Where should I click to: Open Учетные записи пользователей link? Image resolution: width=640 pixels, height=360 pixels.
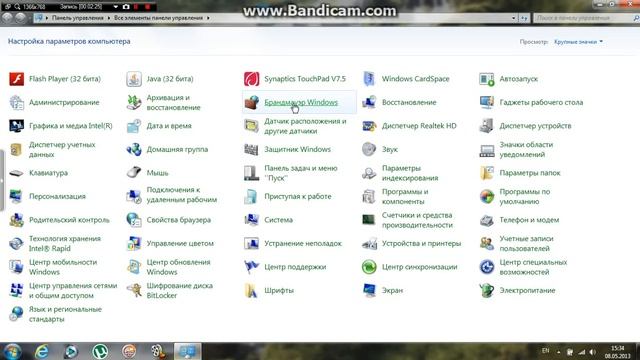tap(526, 243)
